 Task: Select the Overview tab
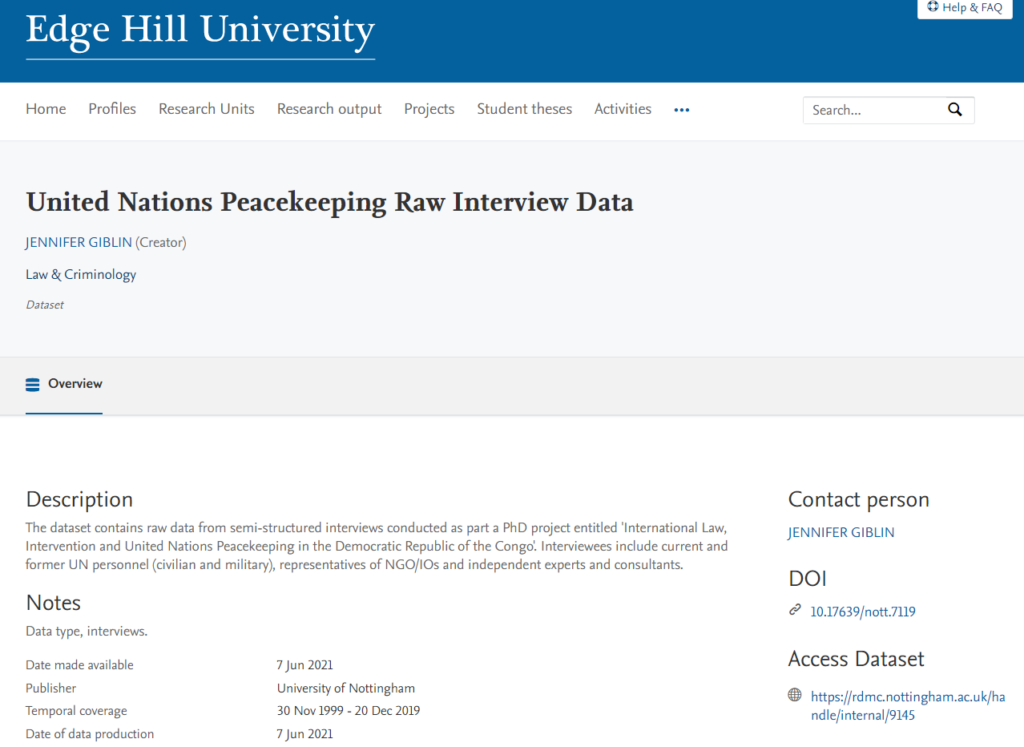[74, 383]
